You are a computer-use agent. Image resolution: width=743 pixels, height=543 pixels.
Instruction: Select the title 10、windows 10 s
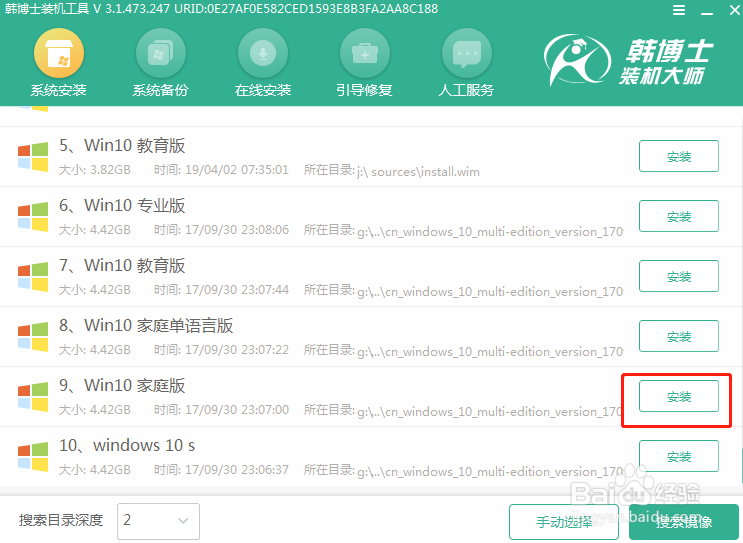[127, 446]
